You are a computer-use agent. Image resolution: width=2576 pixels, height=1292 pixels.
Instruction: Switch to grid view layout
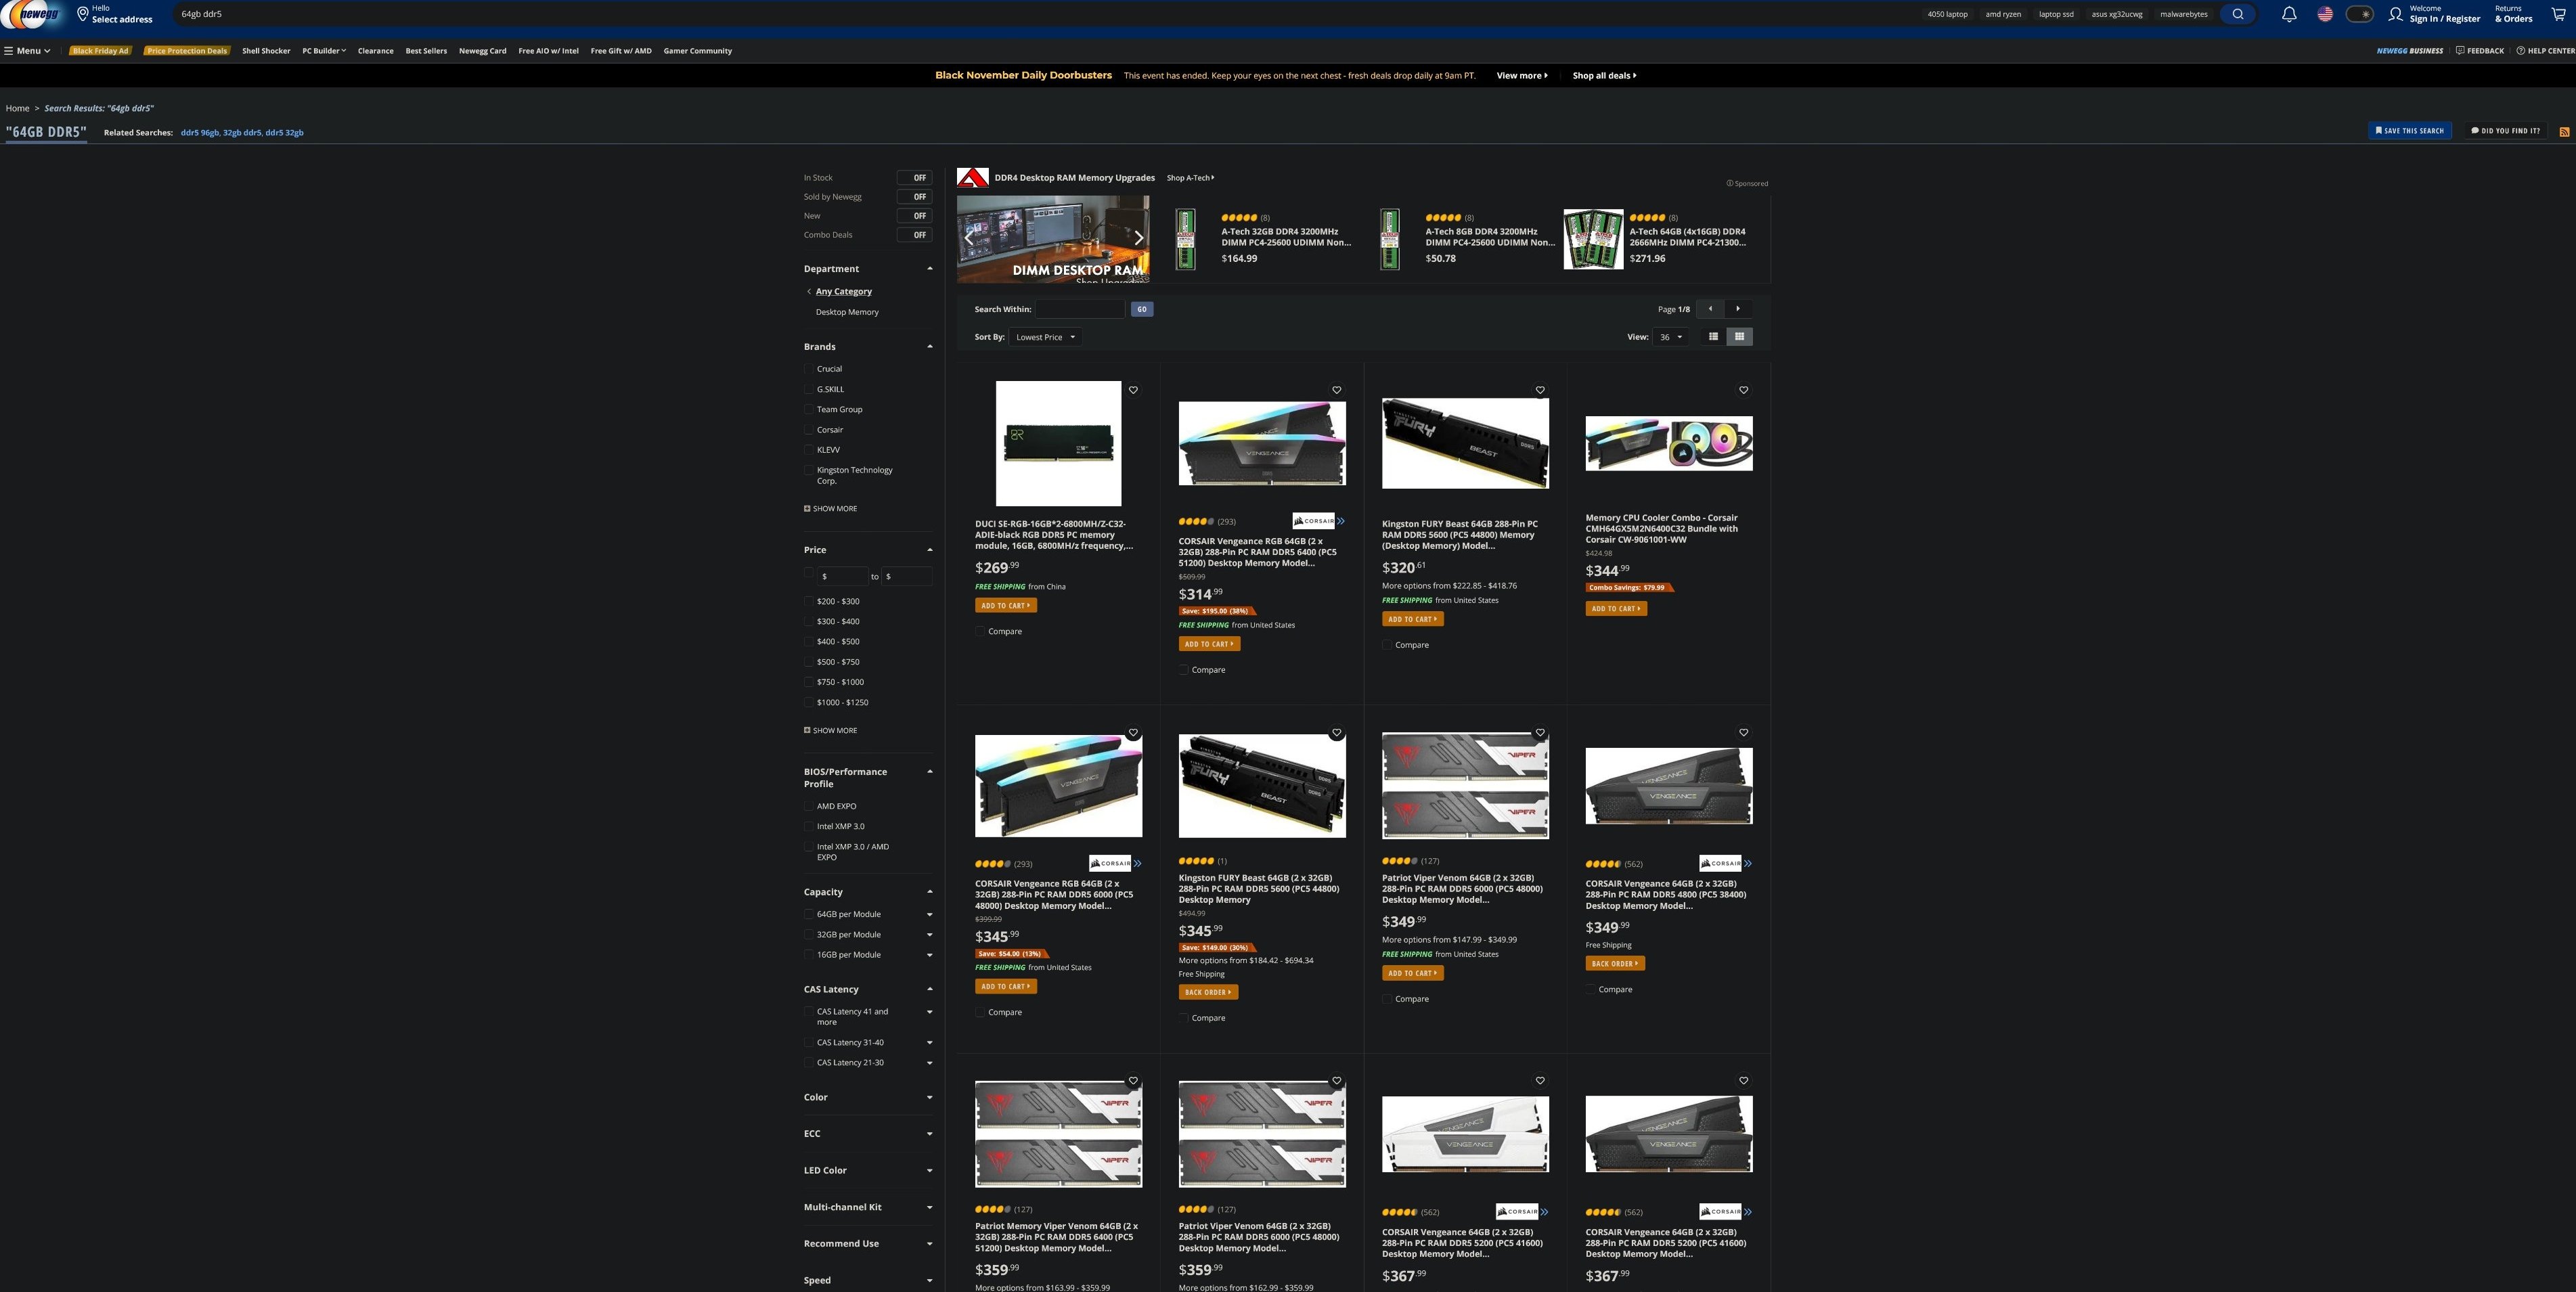click(x=1739, y=337)
